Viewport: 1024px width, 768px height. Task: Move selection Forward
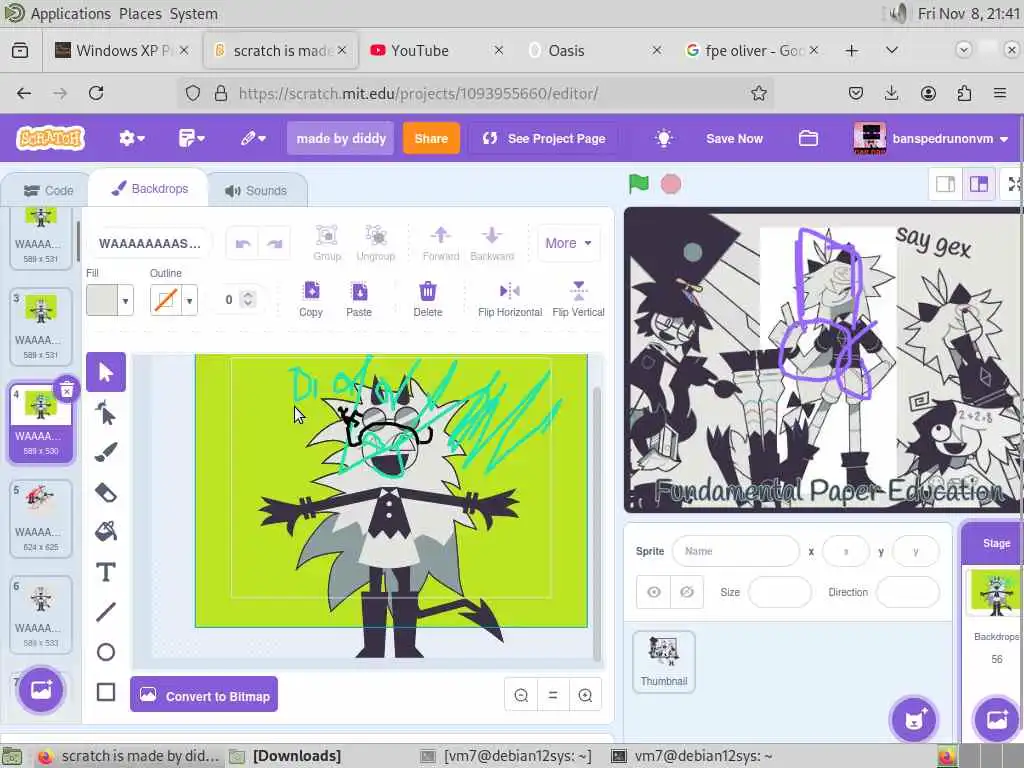[x=441, y=243]
